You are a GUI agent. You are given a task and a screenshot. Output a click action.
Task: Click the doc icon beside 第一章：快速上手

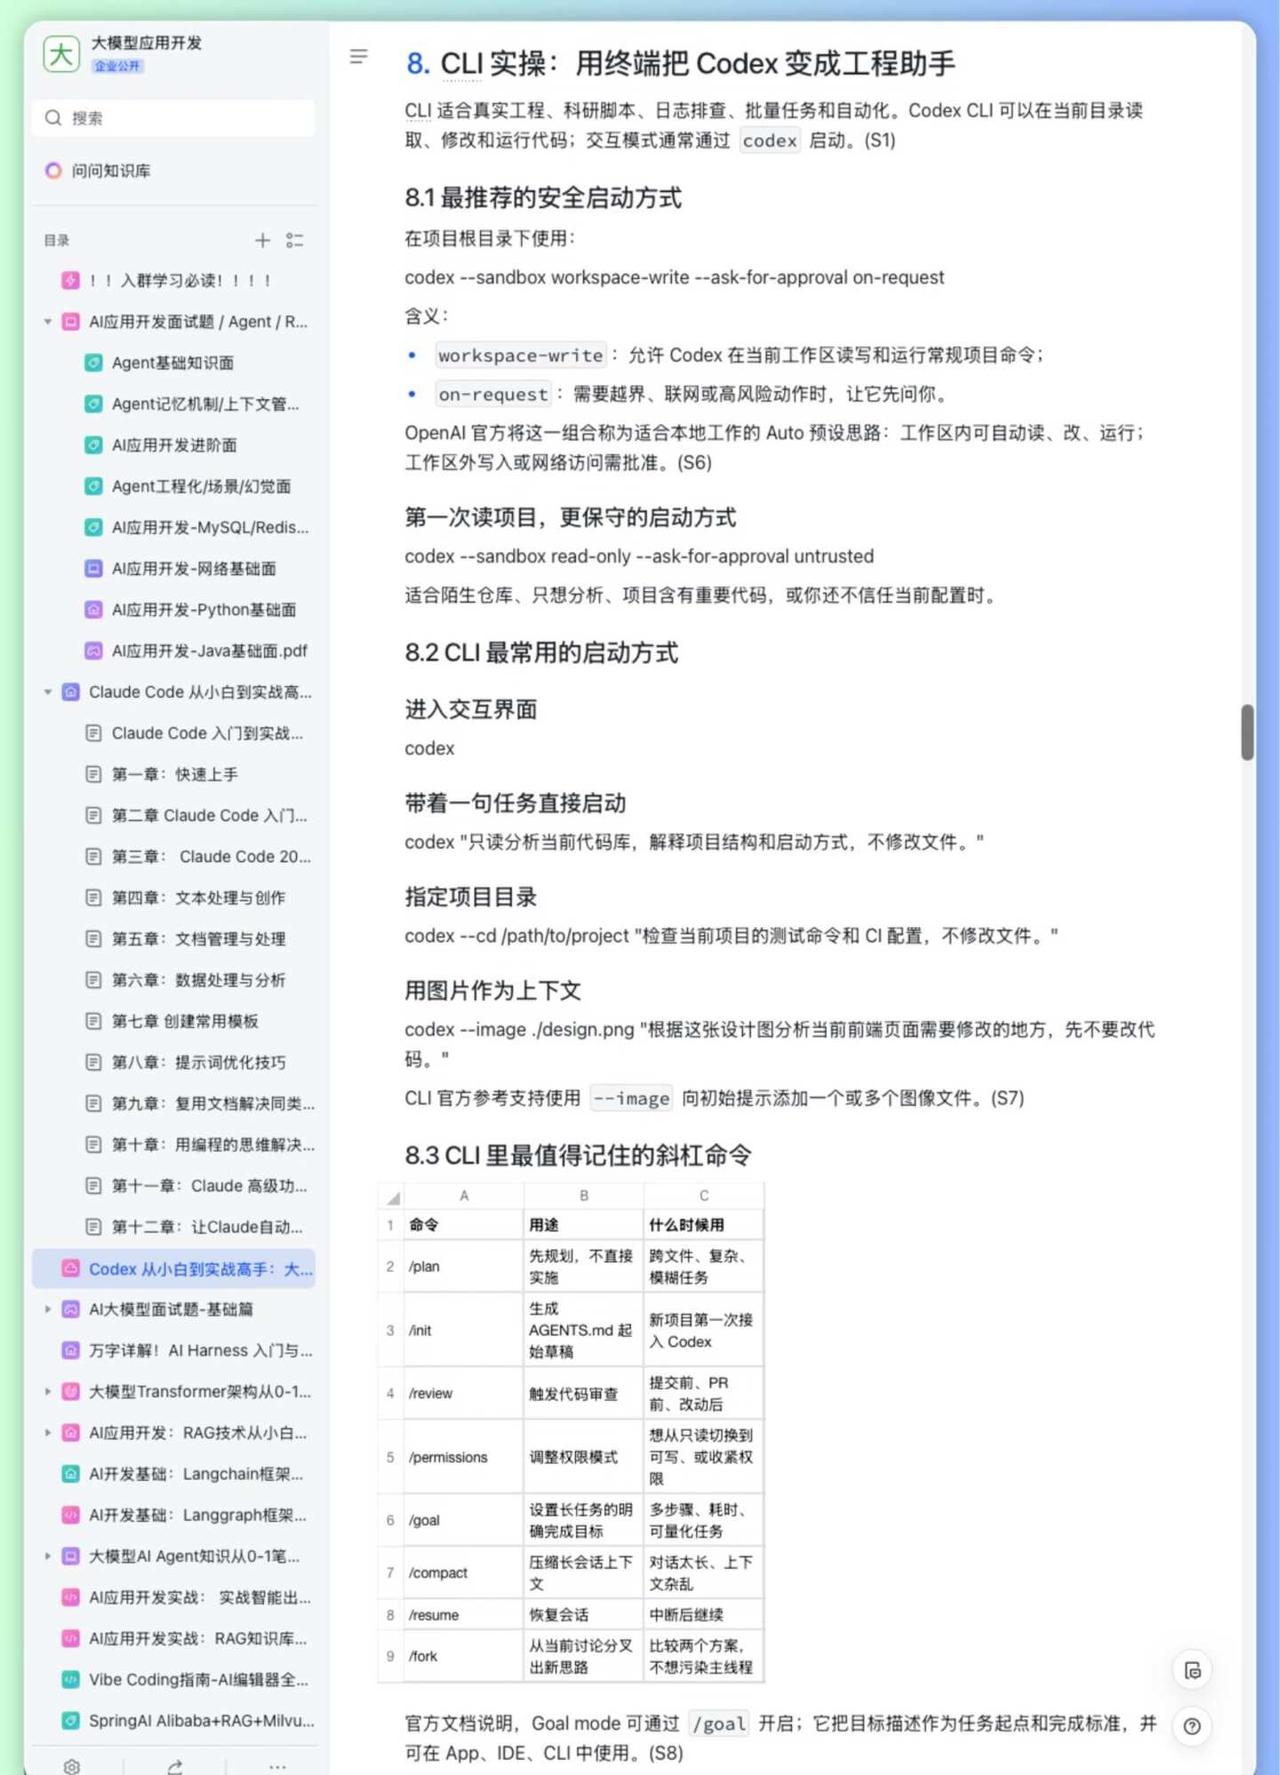click(93, 774)
